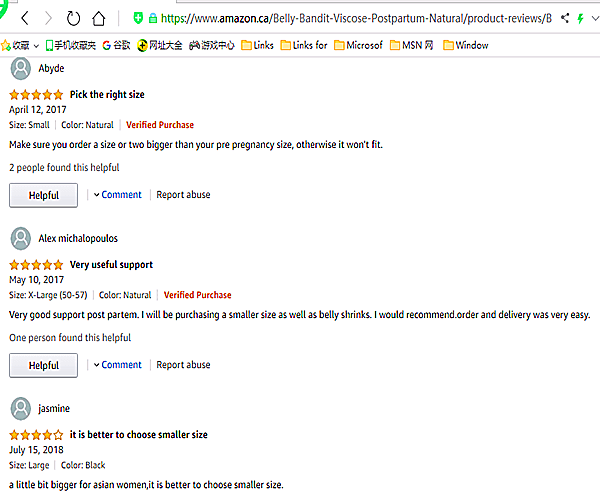Open the Microsof bookmark folder
This screenshot has height=500, width=600.
pos(358,45)
